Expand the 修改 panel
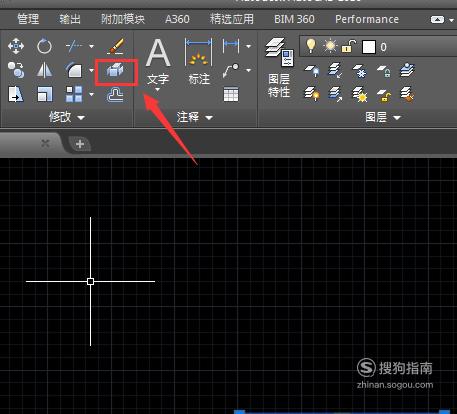This screenshot has height=414, width=457. tap(67, 117)
